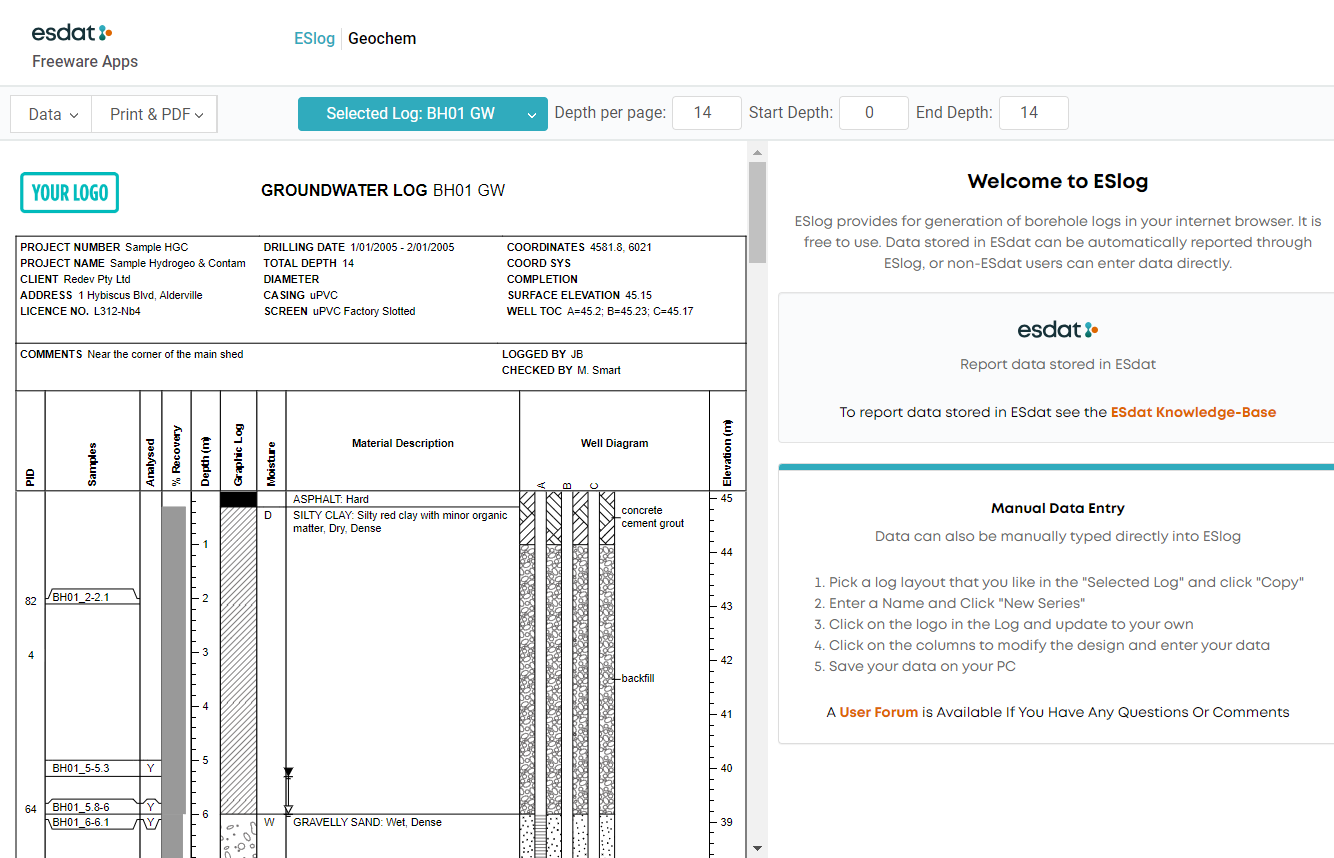Image resolution: width=1334 pixels, height=858 pixels.
Task: Click the Welcome to ESlog heading
Action: pyautogui.click(x=1057, y=181)
